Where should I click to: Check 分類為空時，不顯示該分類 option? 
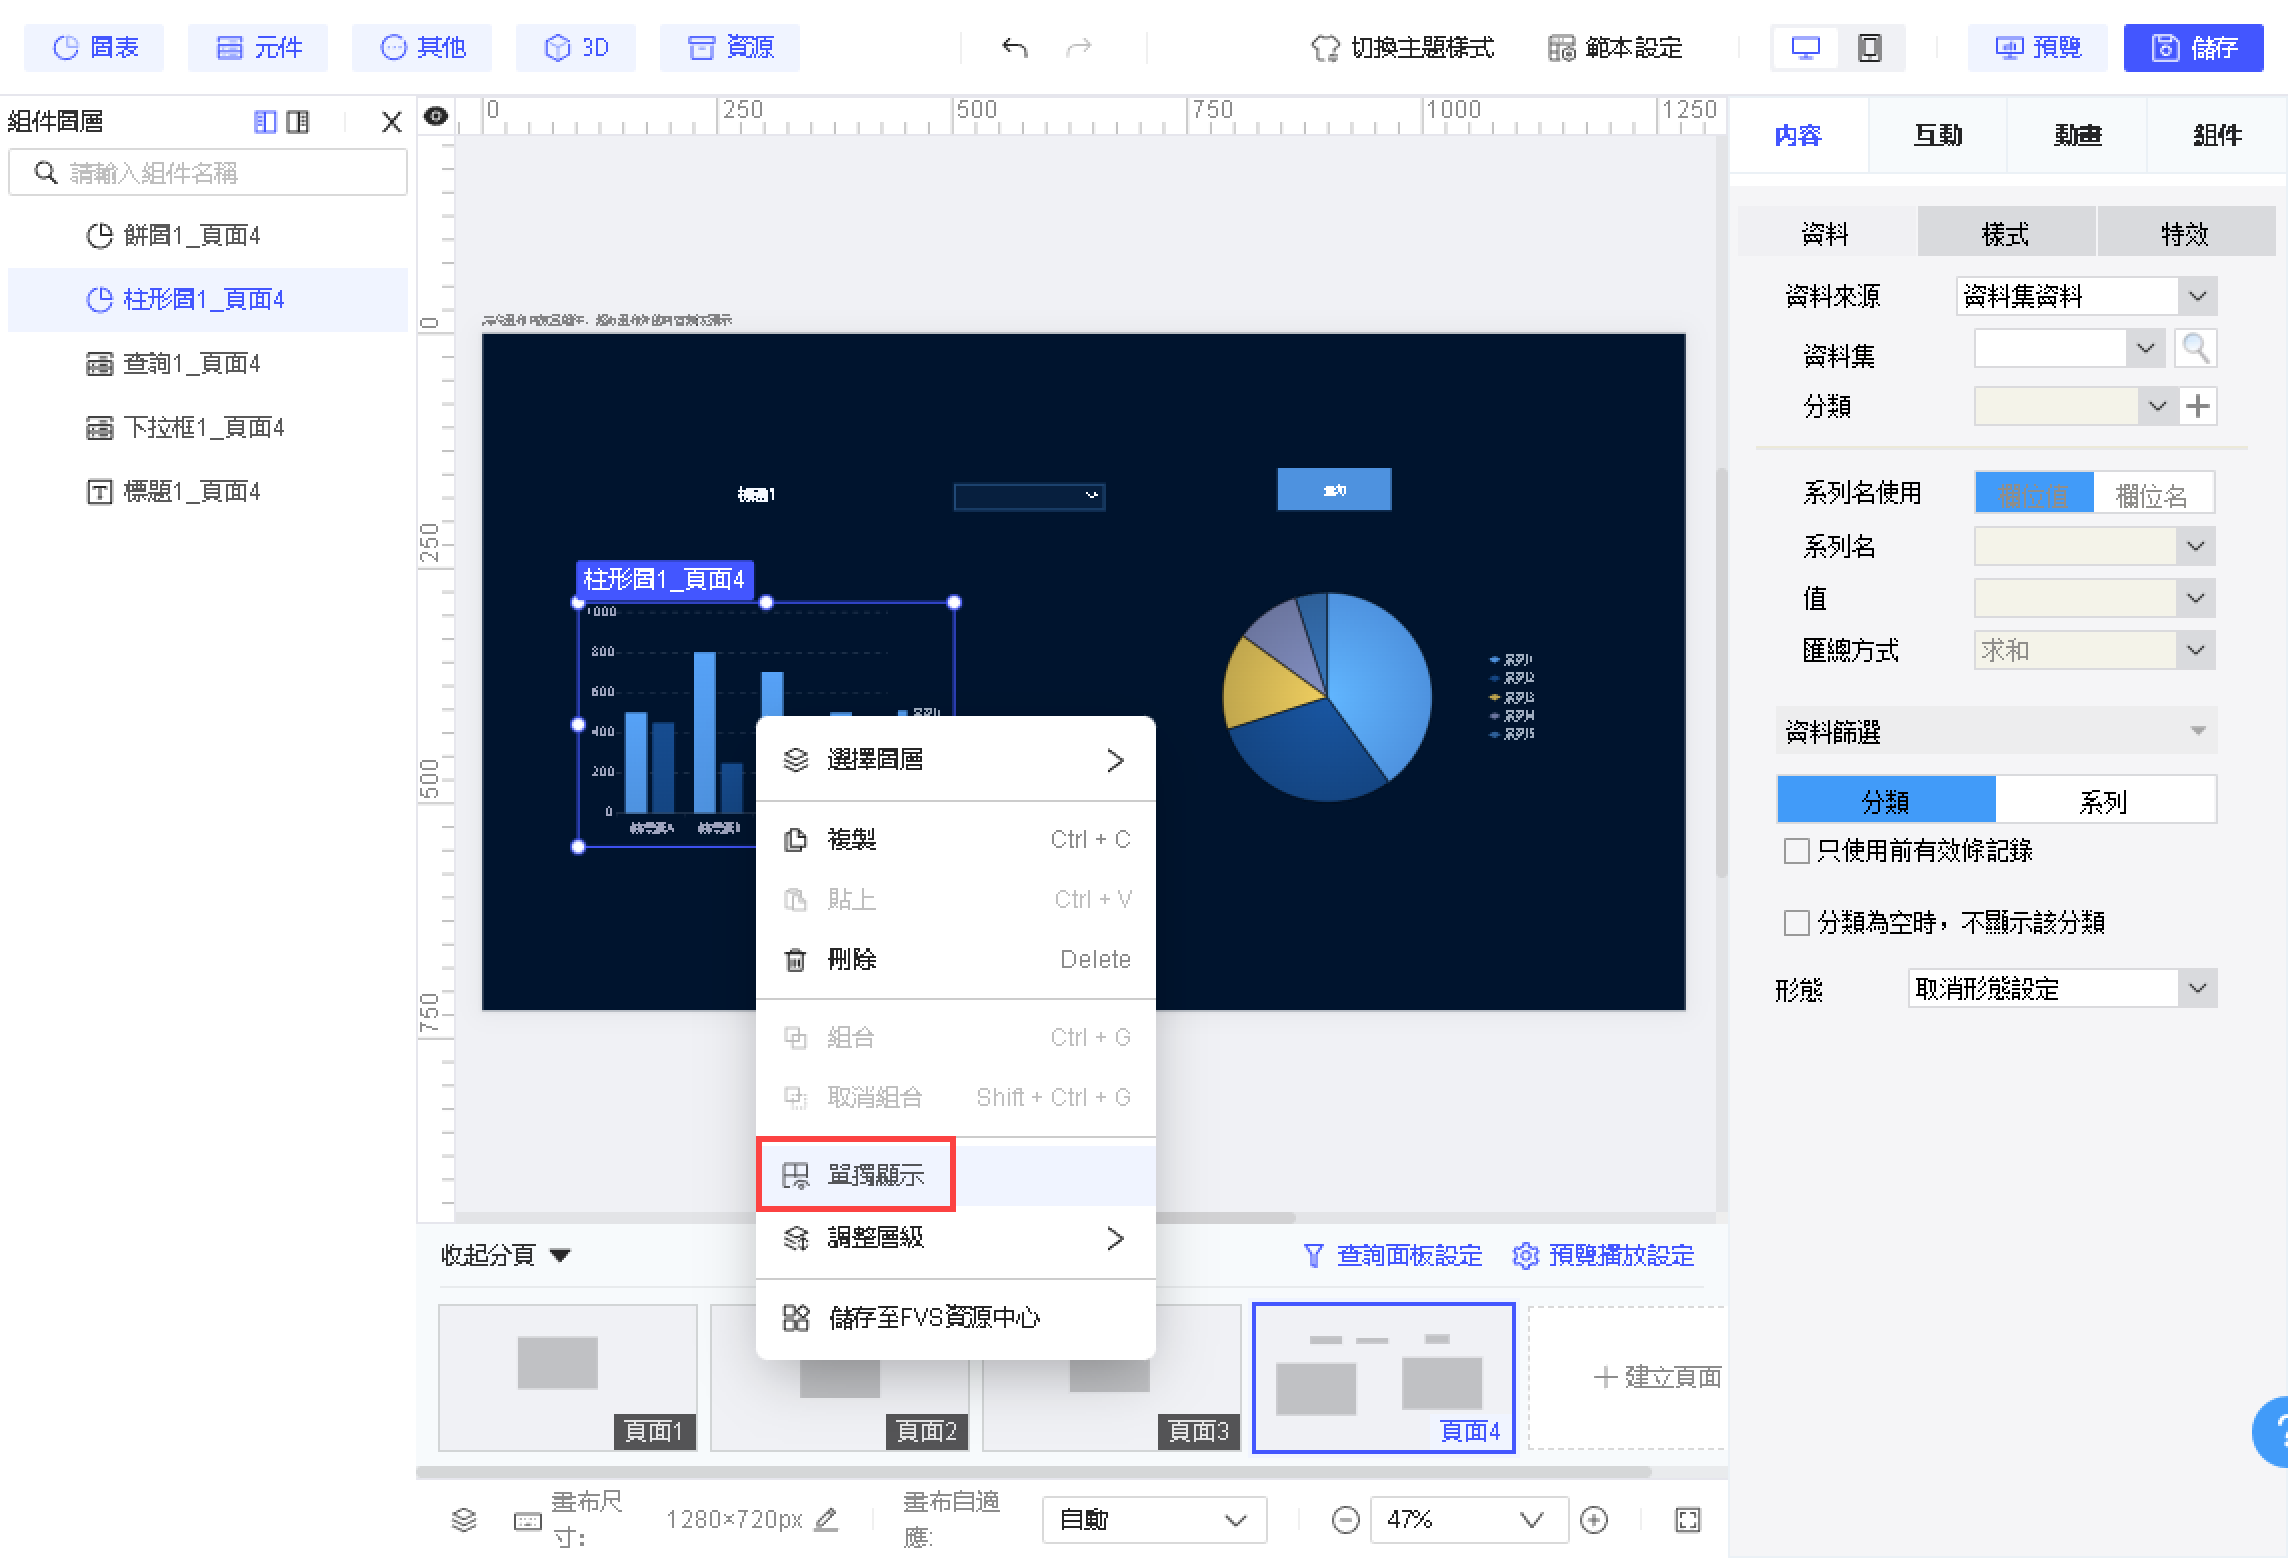point(1796,922)
